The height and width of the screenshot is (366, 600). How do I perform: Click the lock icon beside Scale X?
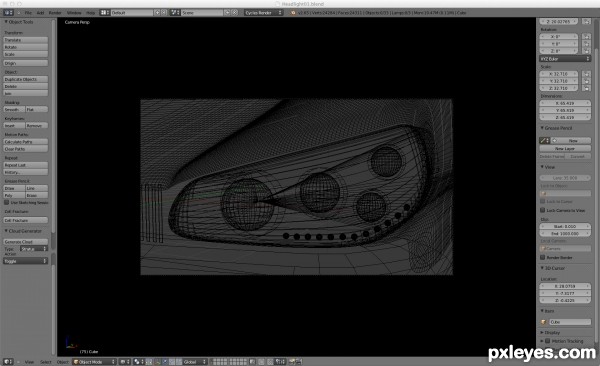586,74
